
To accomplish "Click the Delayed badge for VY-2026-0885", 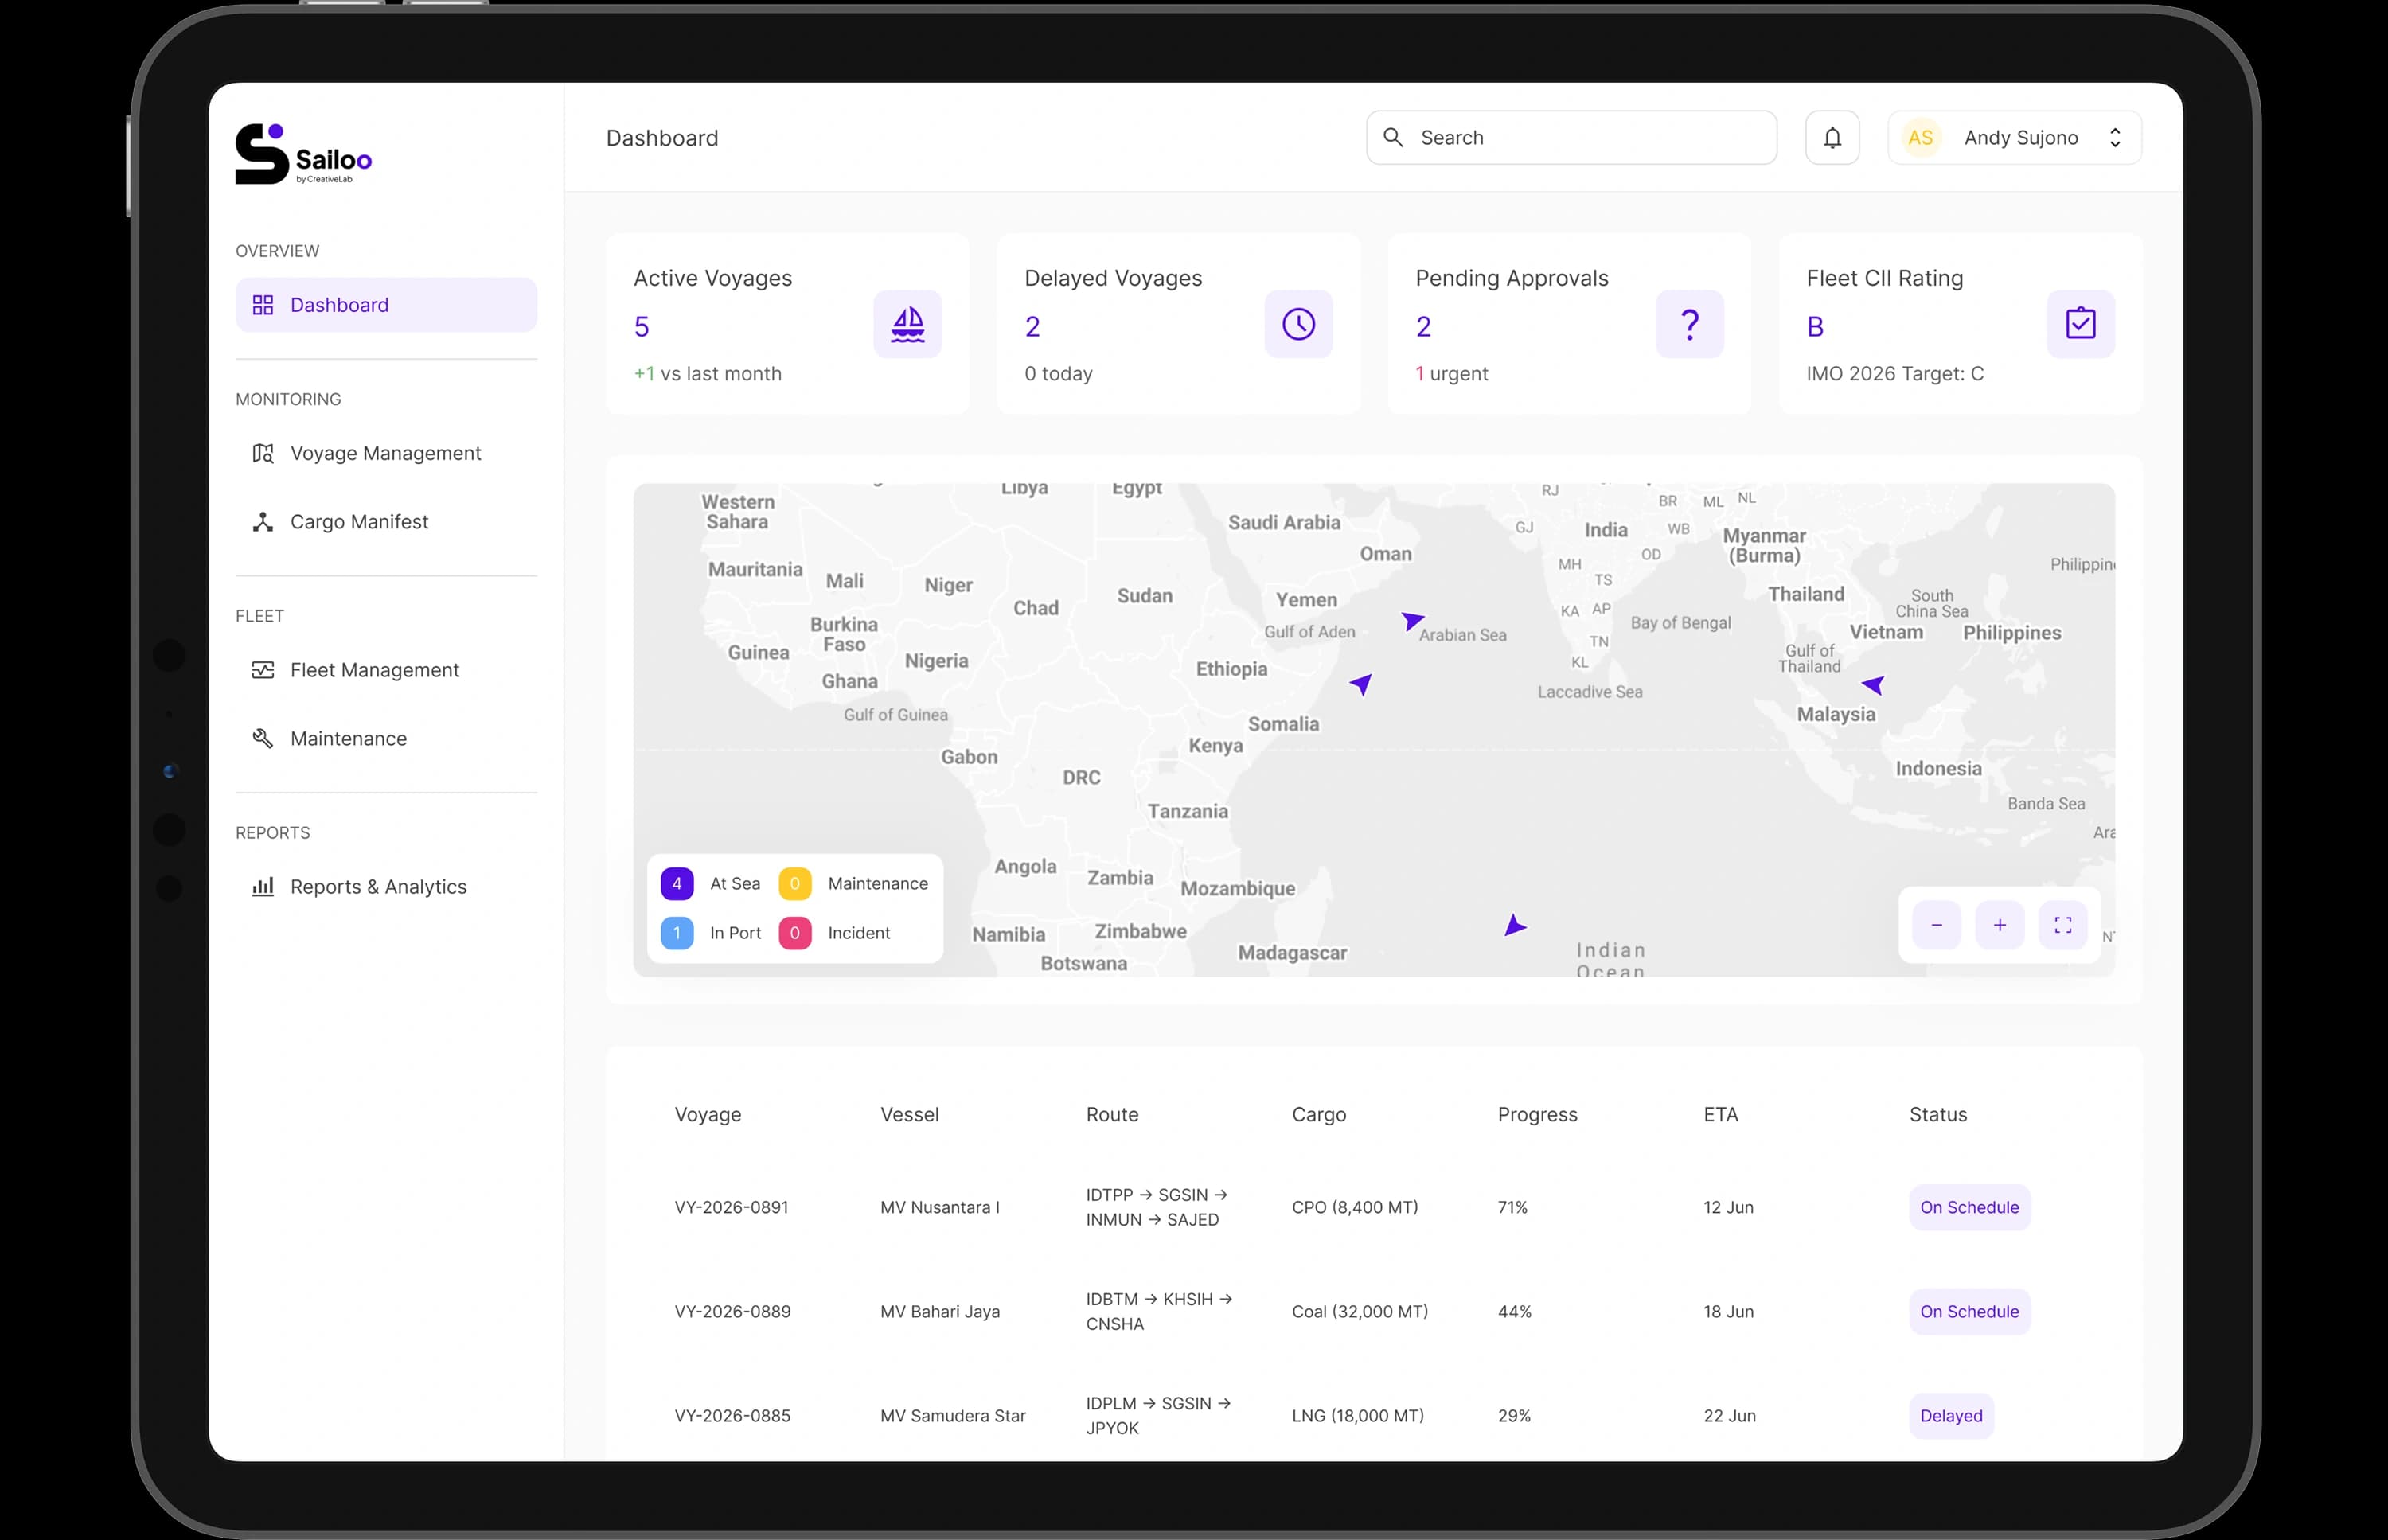I will (x=1950, y=1416).
